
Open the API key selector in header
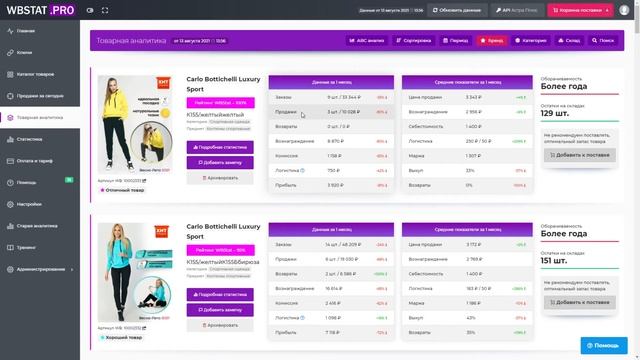pos(517,10)
